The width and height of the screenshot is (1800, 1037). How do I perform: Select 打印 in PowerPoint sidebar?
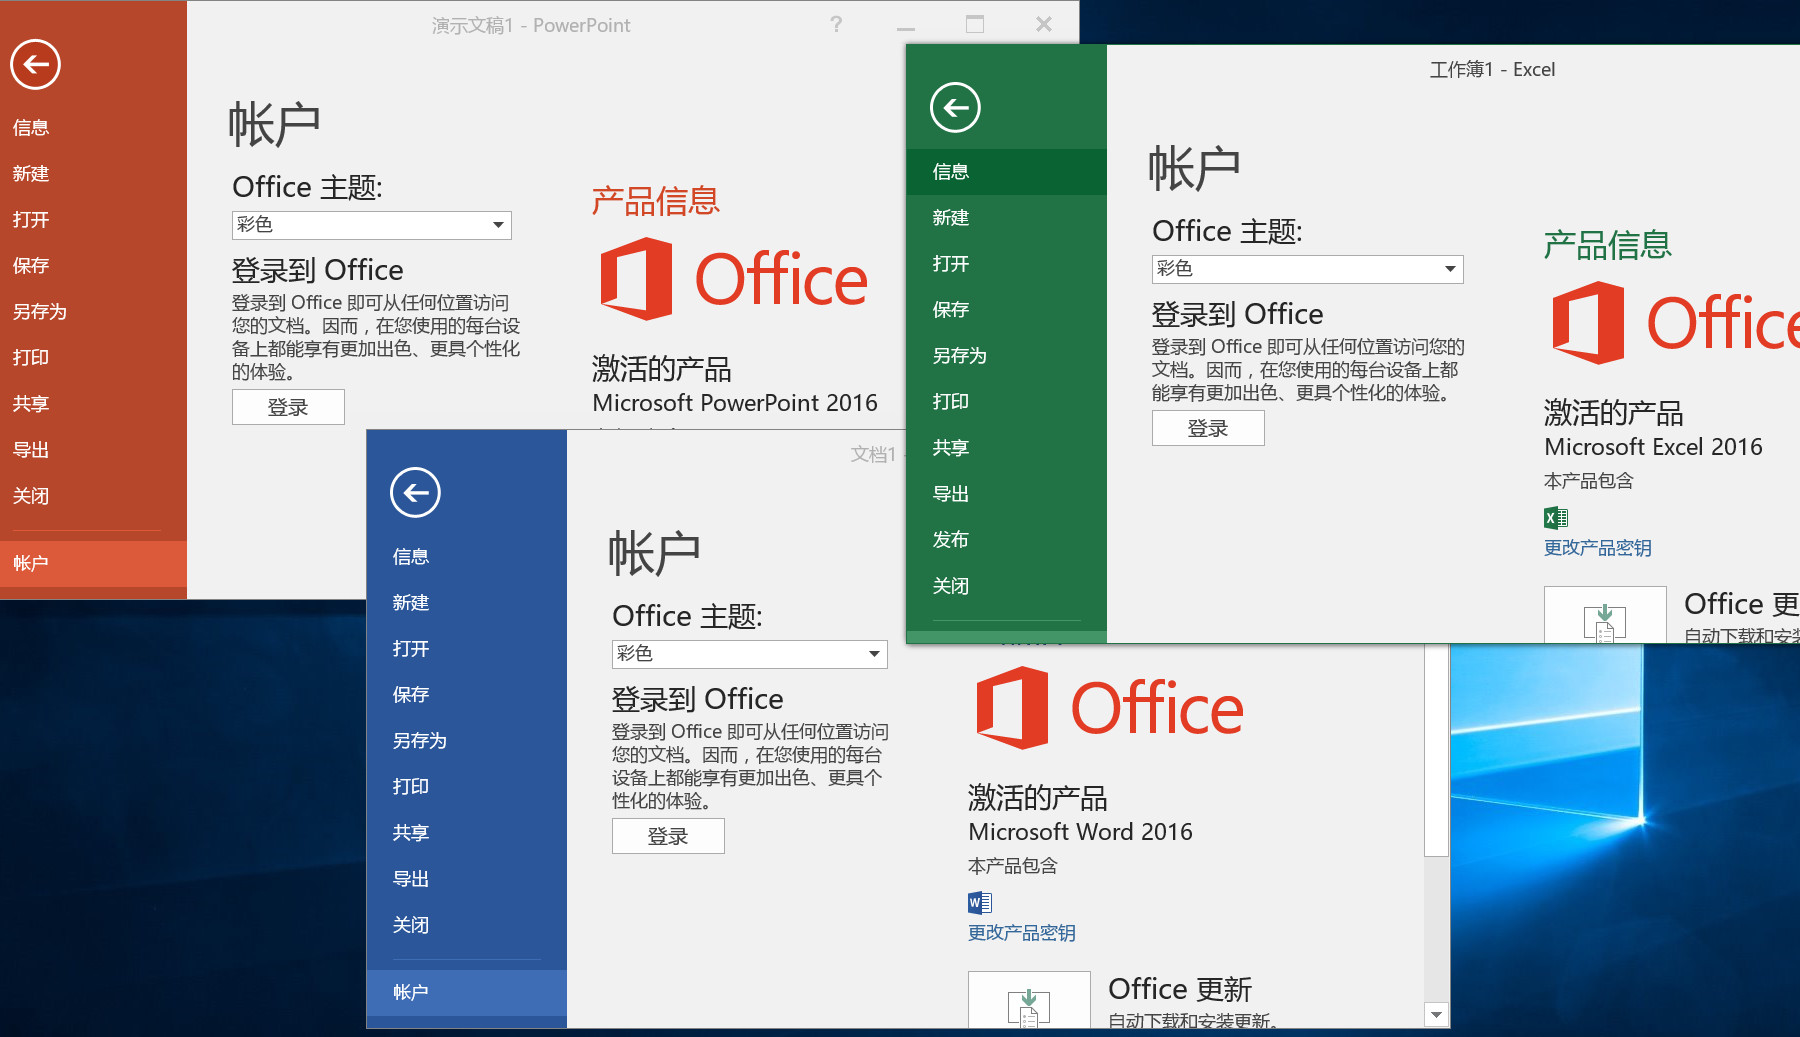click(x=93, y=357)
